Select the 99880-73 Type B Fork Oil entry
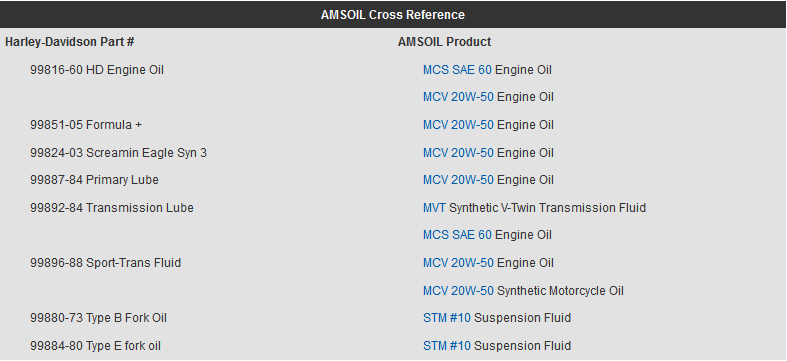 [x=98, y=318]
